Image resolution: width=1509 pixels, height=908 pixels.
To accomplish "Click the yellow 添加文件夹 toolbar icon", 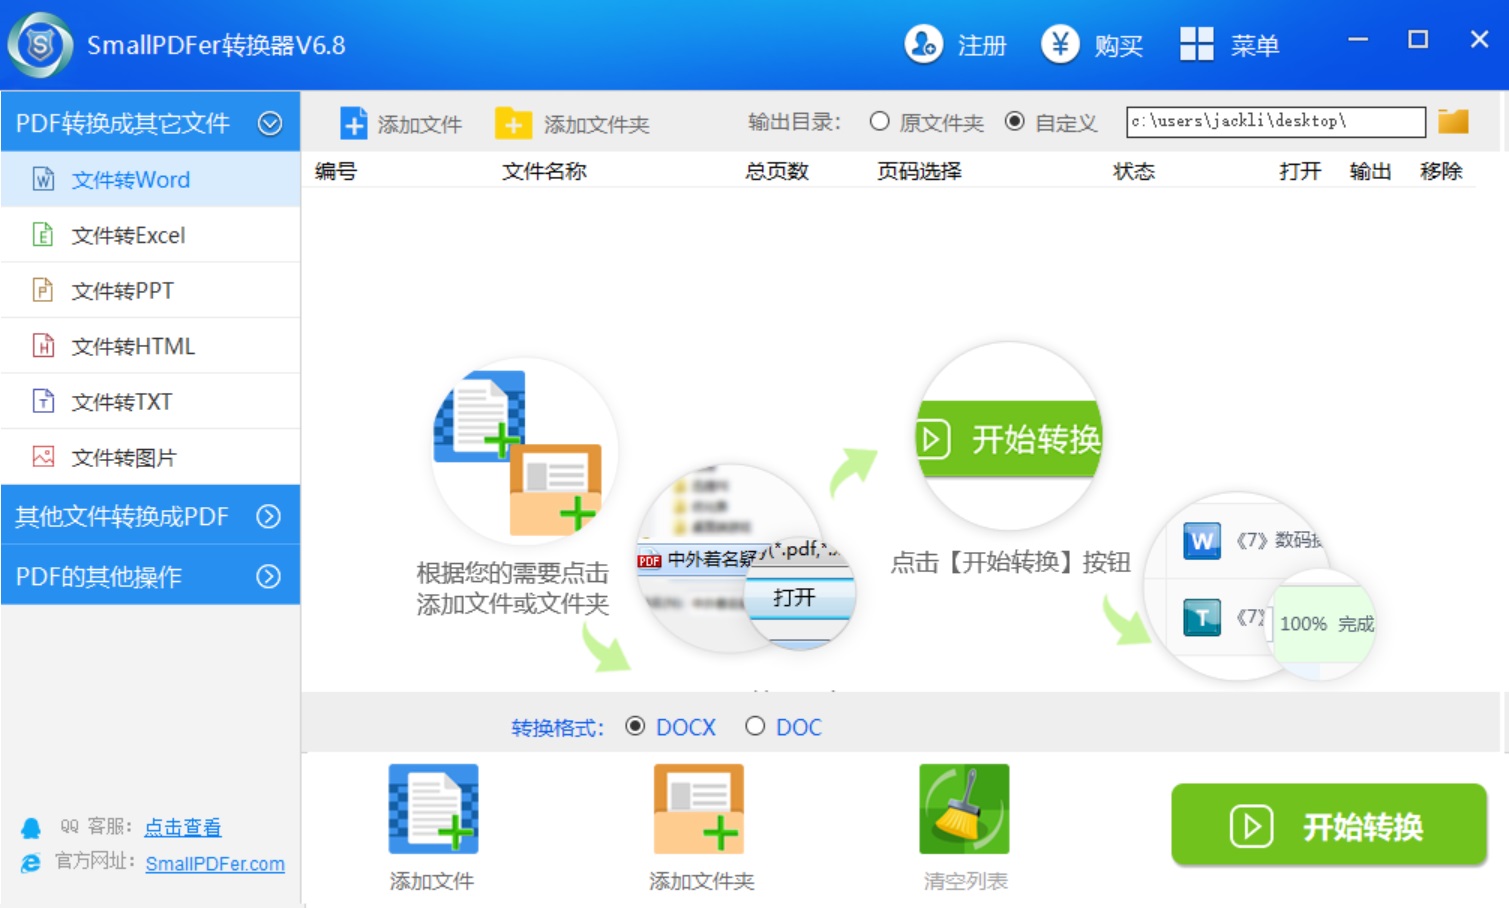I will pos(513,123).
